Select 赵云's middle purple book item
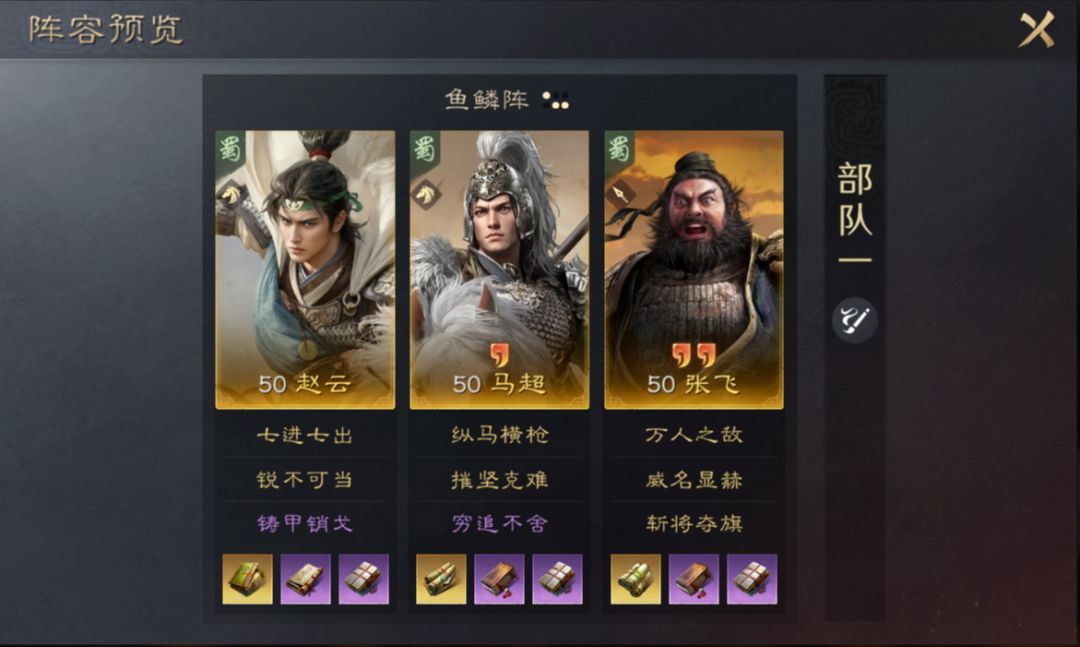The image size is (1080, 647). [x=305, y=579]
